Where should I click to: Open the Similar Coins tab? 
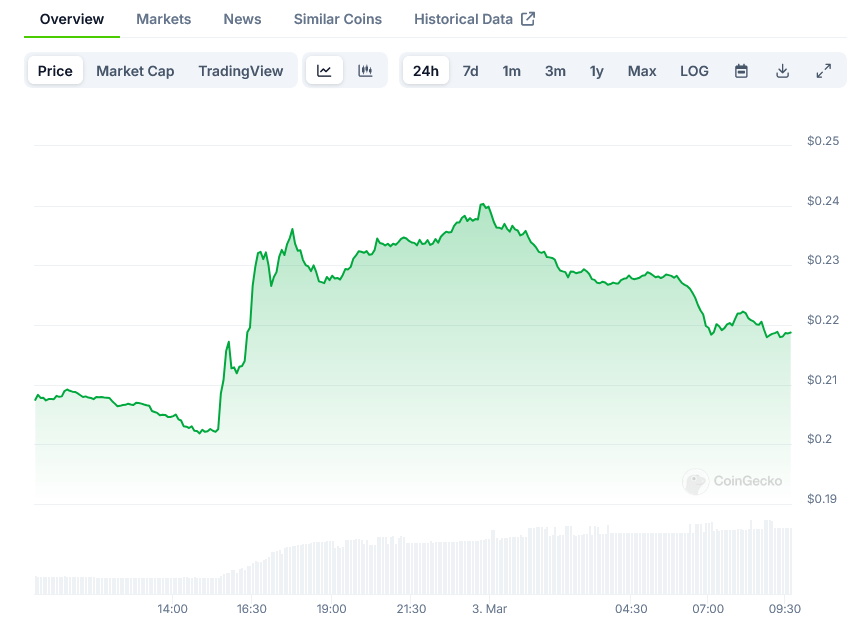tap(338, 19)
